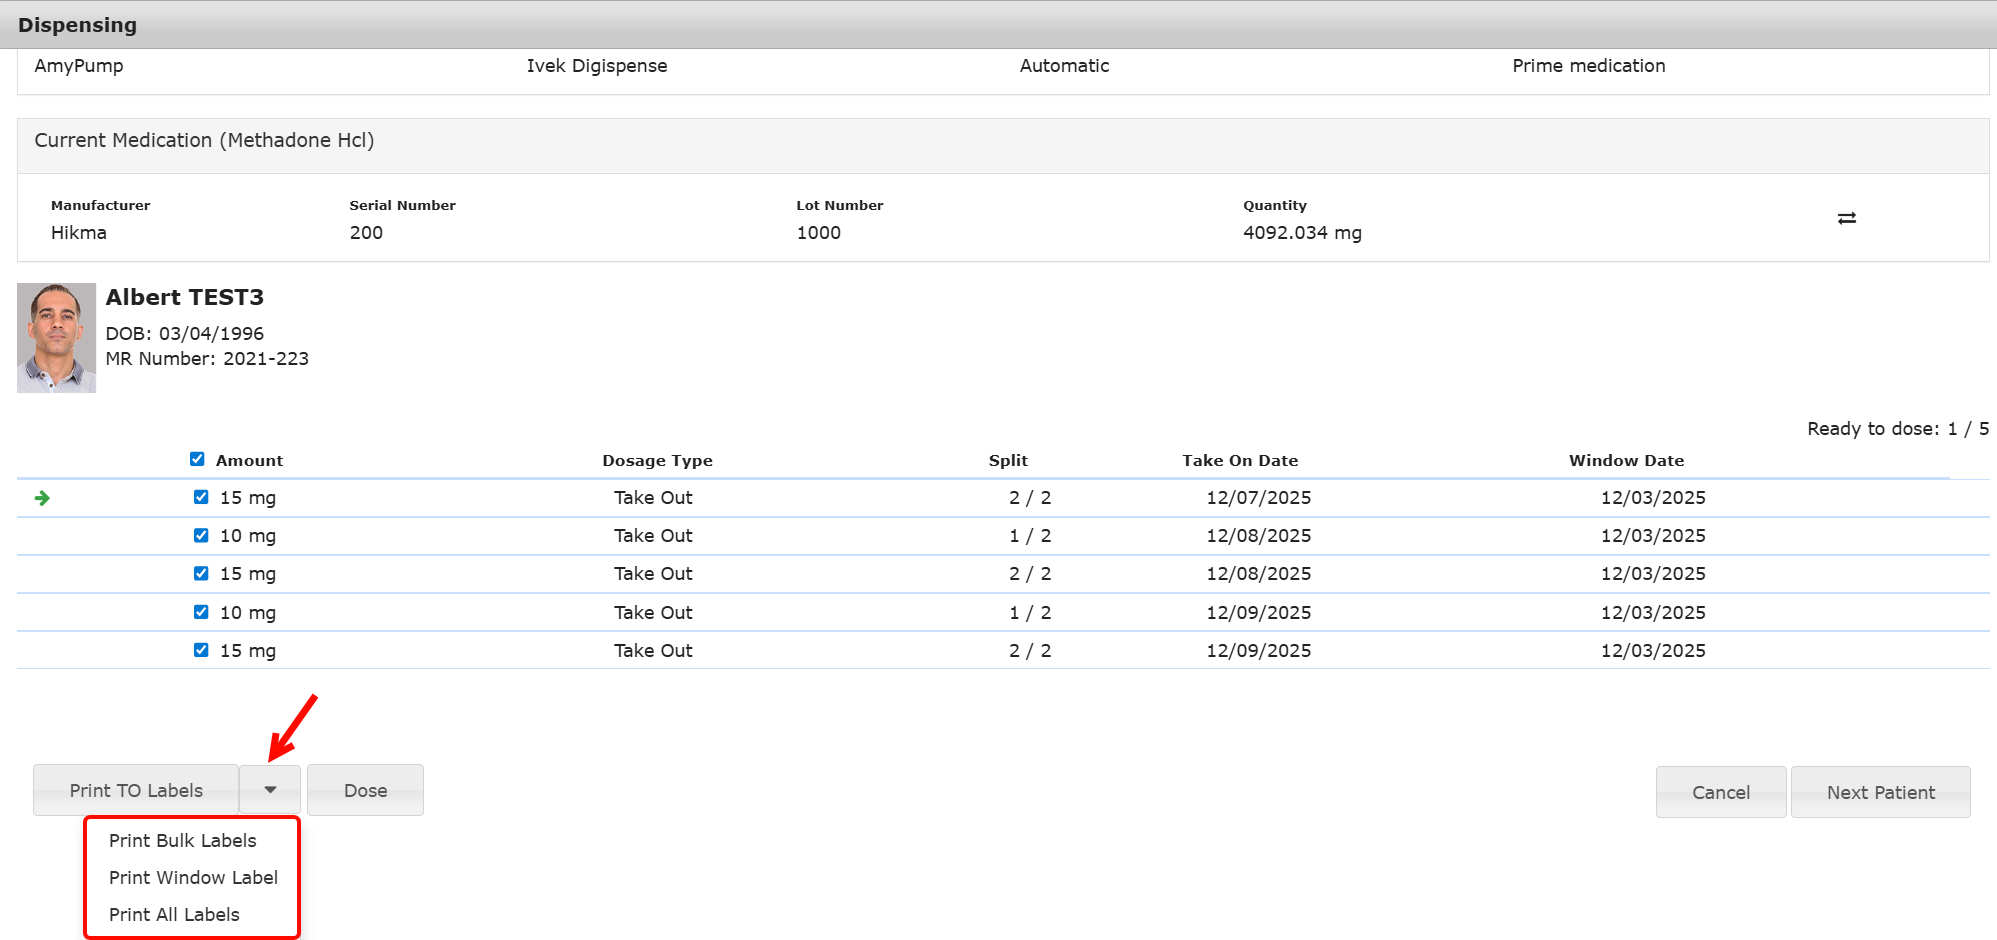Viewport: 1997px width, 940px height.
Task: Click the Current Medication (Methadone Hcl) header
Action: pyautogui.click(x=204, y=141)
